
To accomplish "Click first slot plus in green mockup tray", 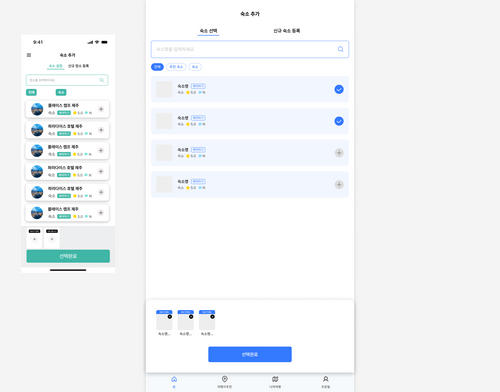I will pos(34,239).
